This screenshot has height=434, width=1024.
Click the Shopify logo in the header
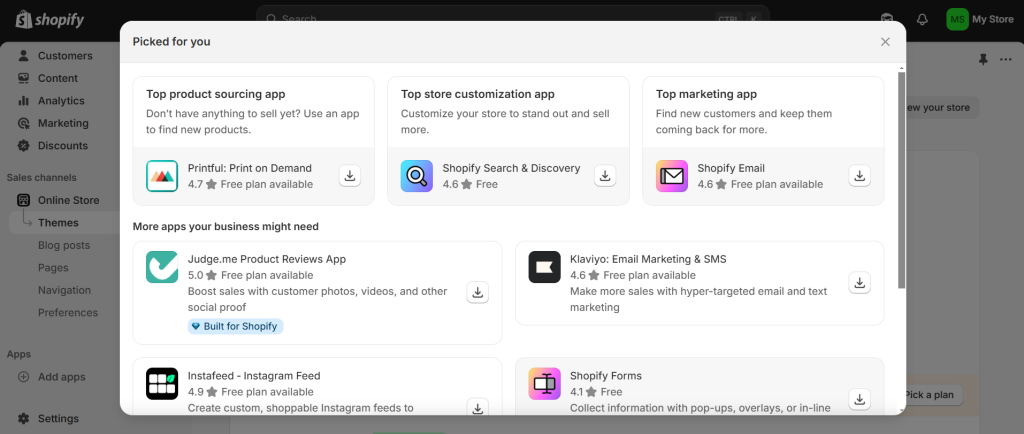(50, 20)
